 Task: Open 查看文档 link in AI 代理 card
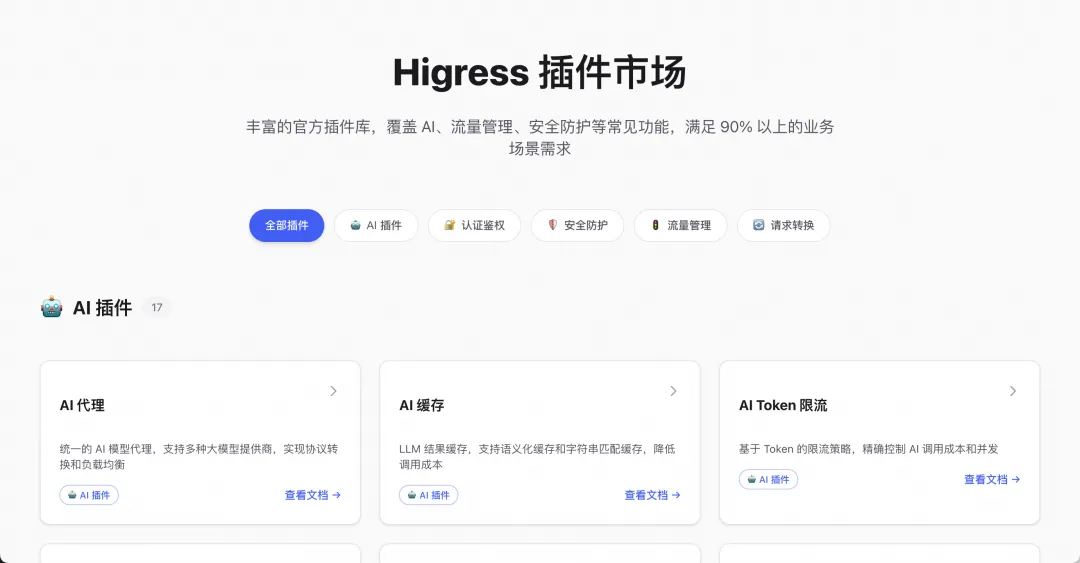313,495
